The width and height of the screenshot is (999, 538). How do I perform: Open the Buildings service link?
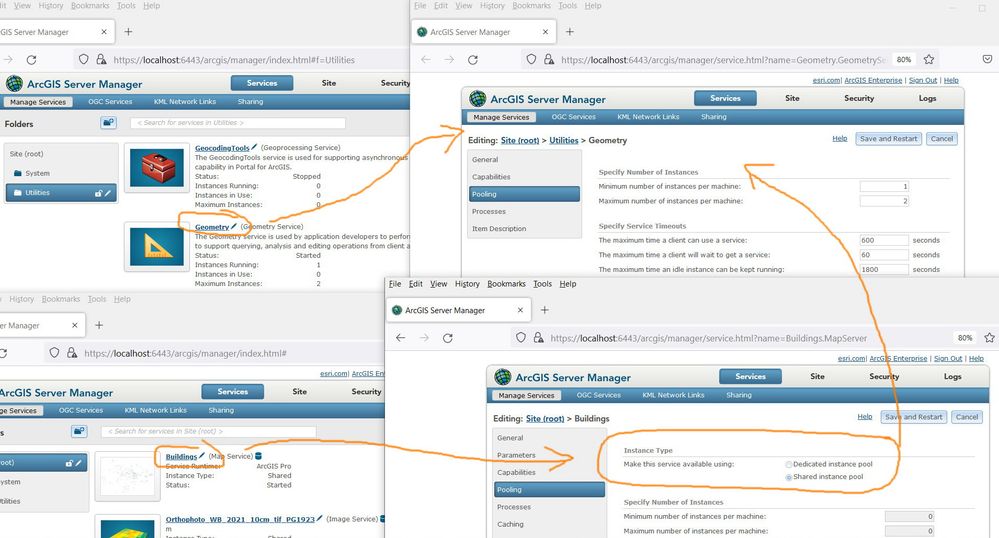pyautogui.click(x=181, y=456)
